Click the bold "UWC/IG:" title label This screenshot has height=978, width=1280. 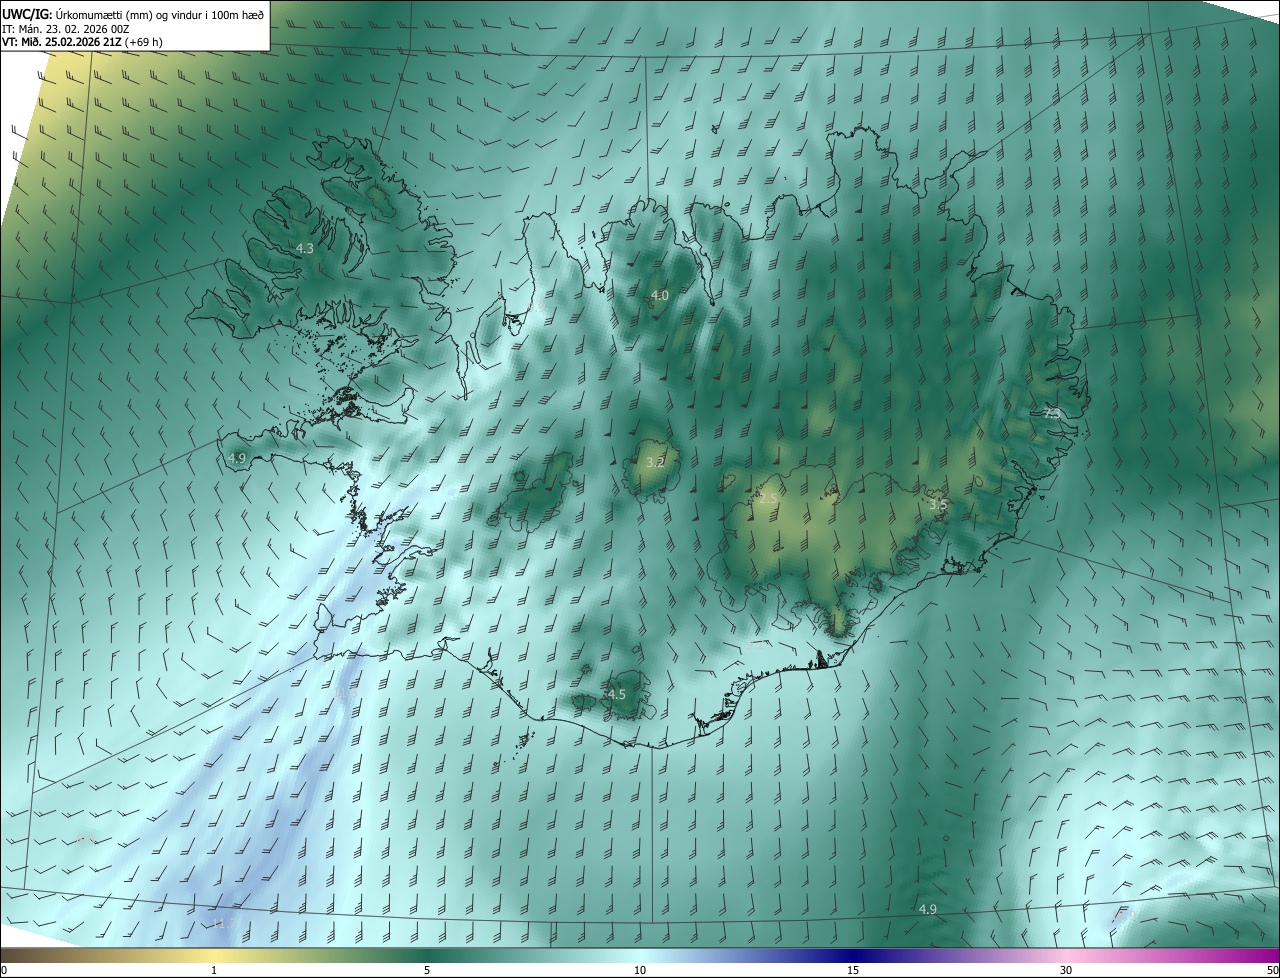26,14
